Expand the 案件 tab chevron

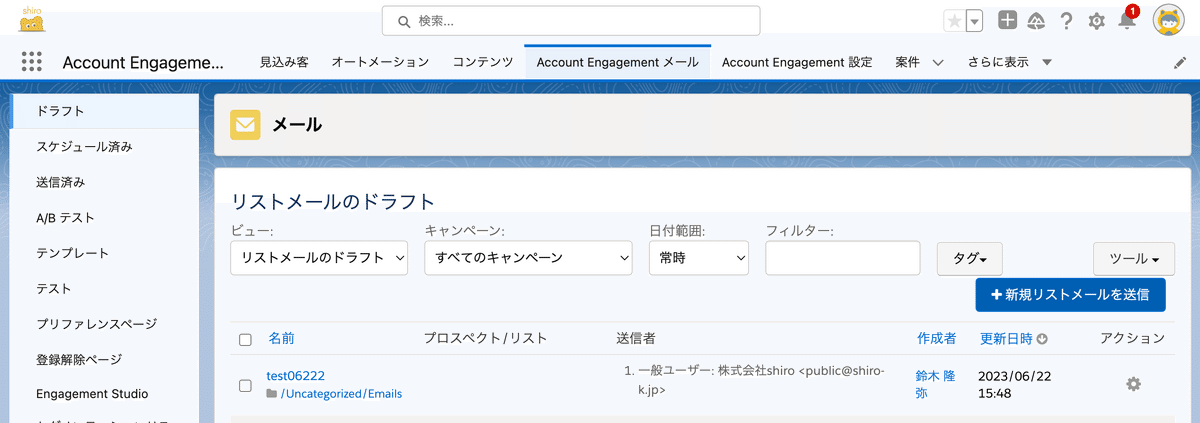coord(938,62)
